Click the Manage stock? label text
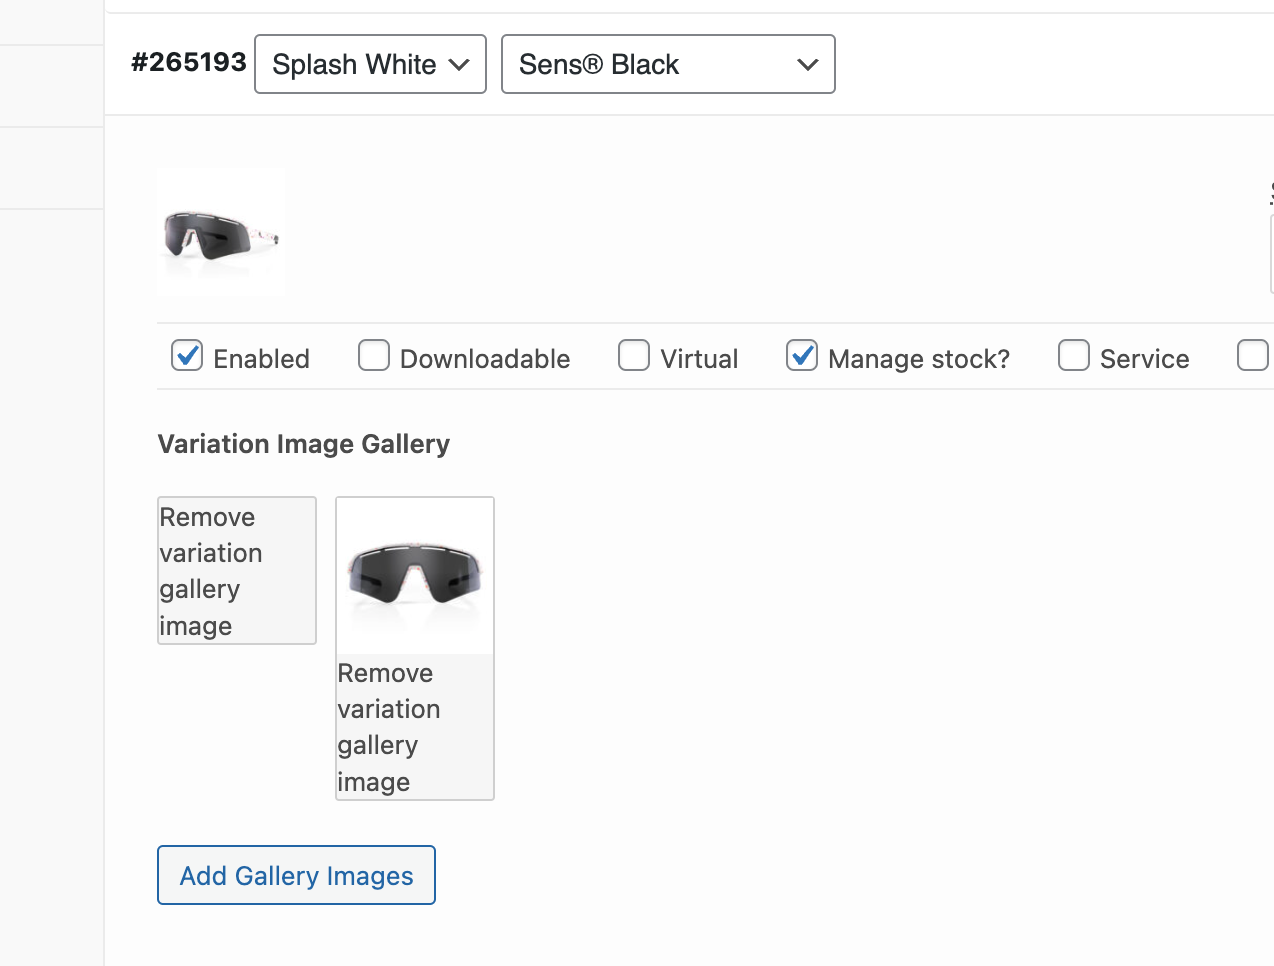 point(919,359)
